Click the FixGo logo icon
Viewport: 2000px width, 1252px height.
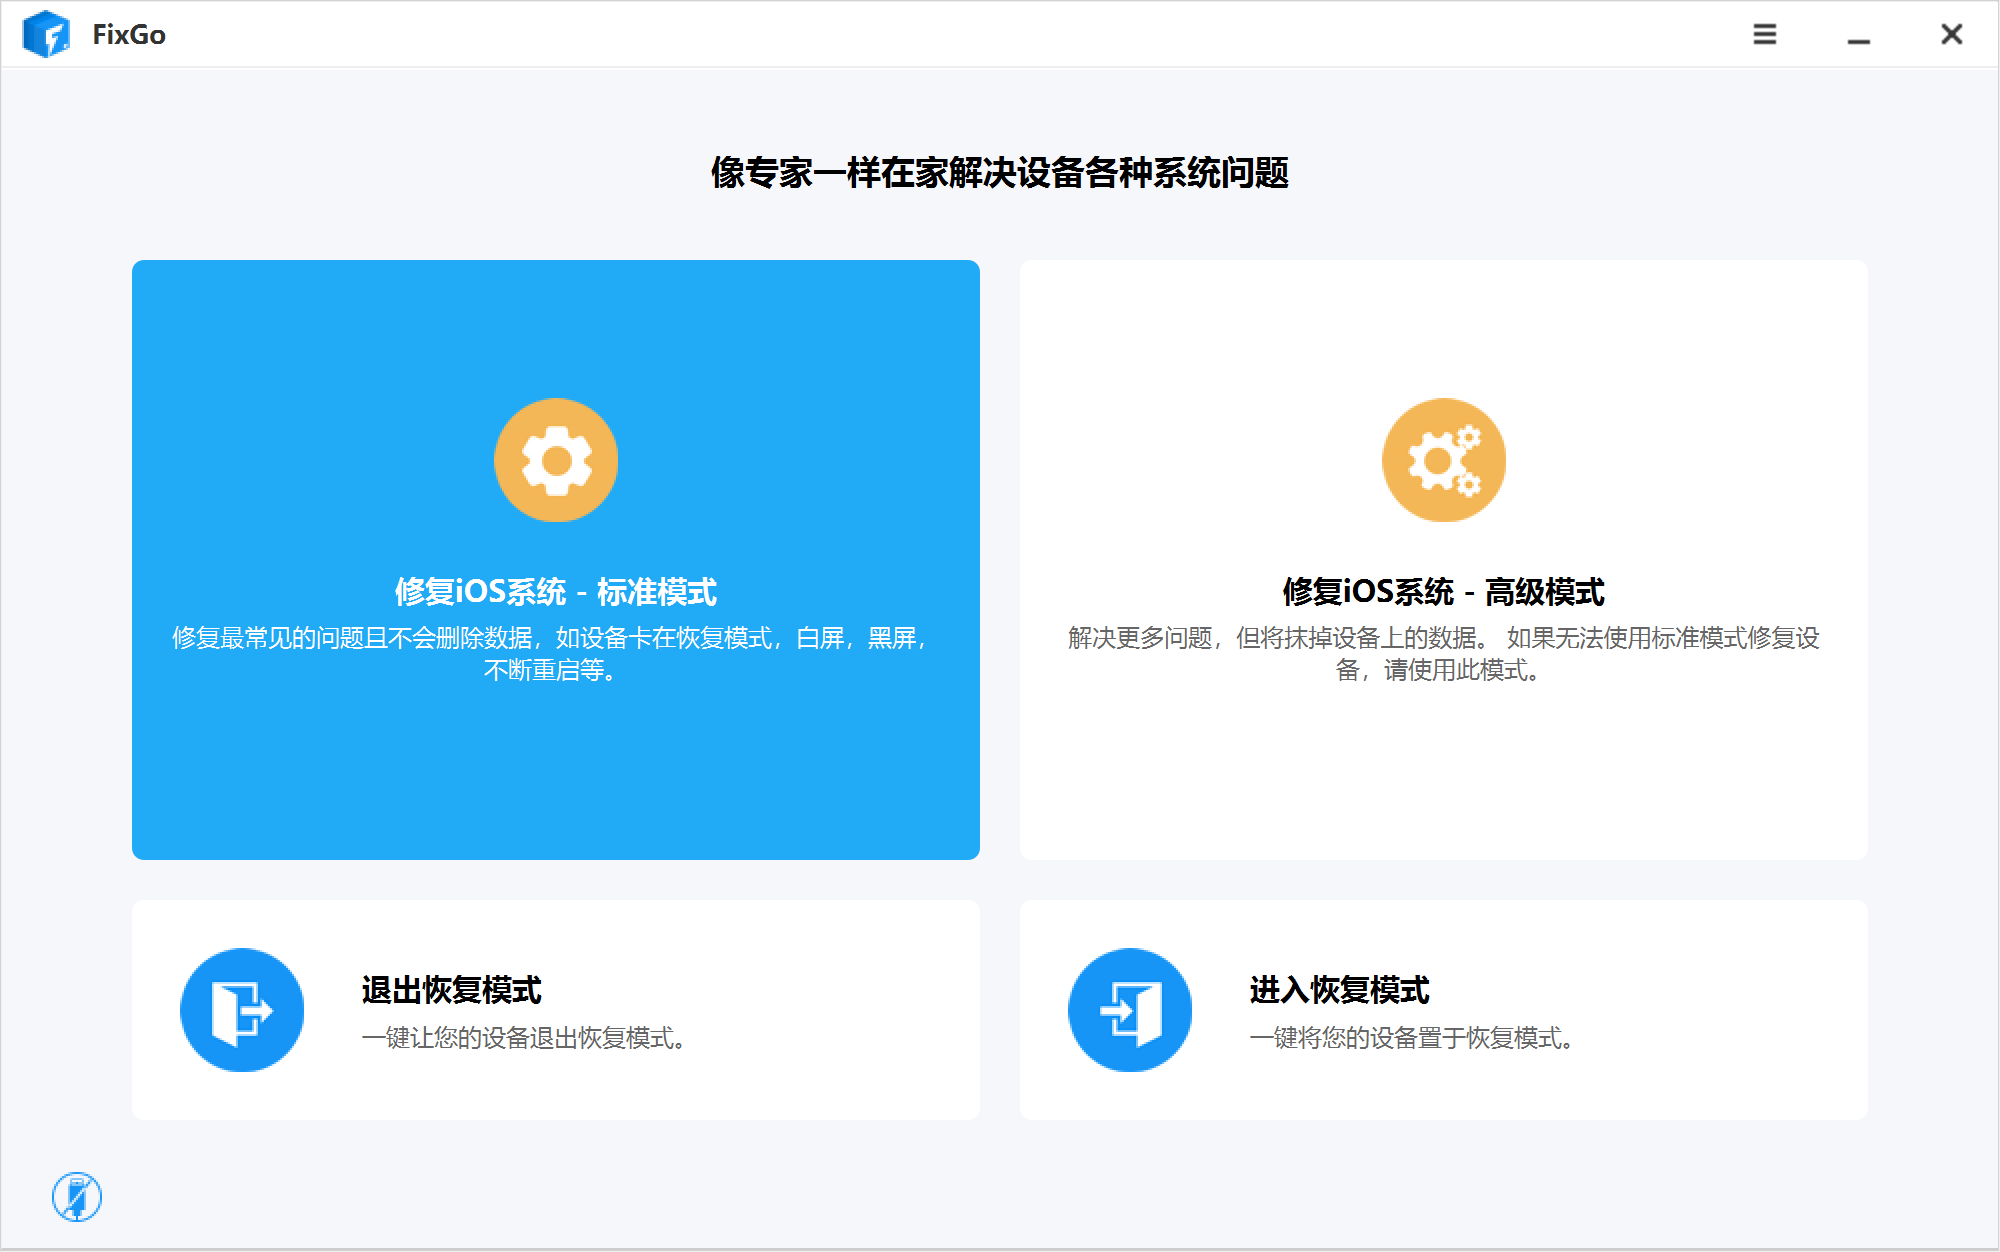pyautogui.click(x=46, y=34)
